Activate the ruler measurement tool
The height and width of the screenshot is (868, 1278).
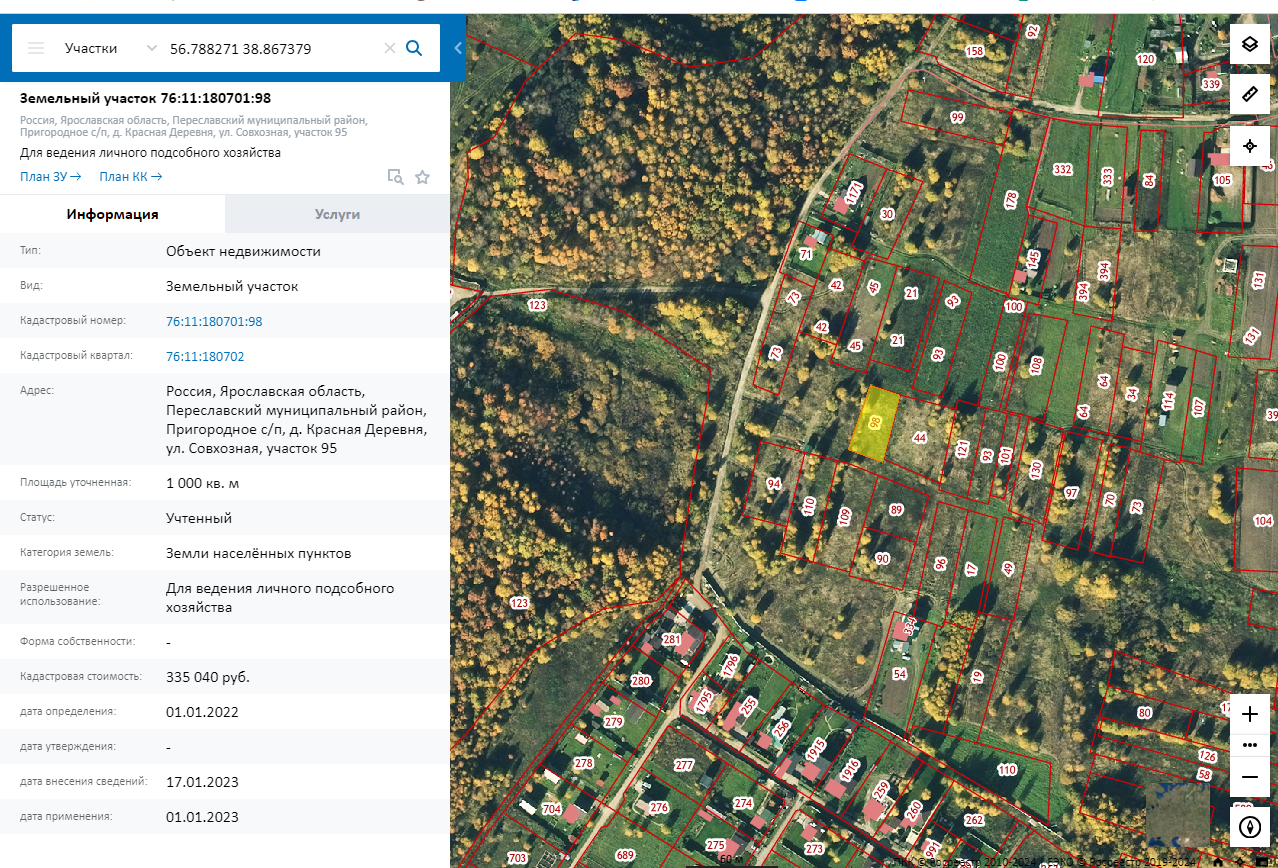tap(1249, 95)
